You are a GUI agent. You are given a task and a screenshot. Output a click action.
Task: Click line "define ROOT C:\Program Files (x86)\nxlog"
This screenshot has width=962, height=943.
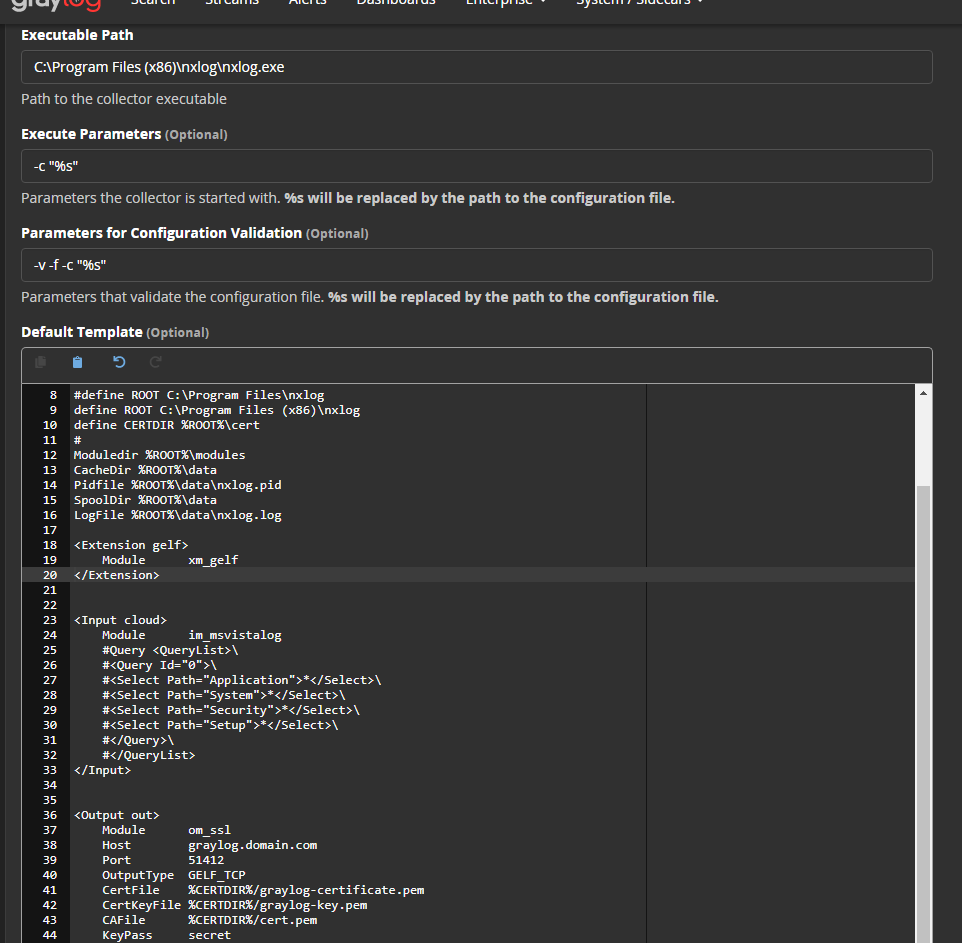coord(217,410)
